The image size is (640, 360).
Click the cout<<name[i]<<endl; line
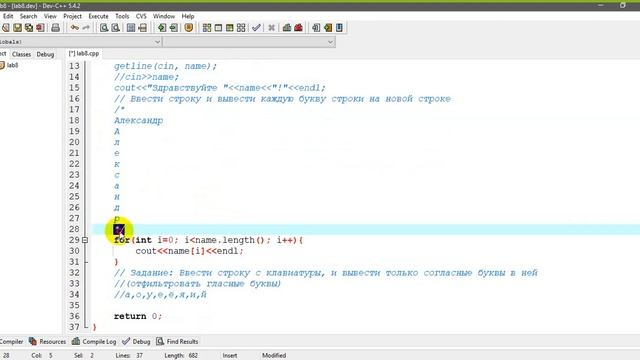coord(189,251)
